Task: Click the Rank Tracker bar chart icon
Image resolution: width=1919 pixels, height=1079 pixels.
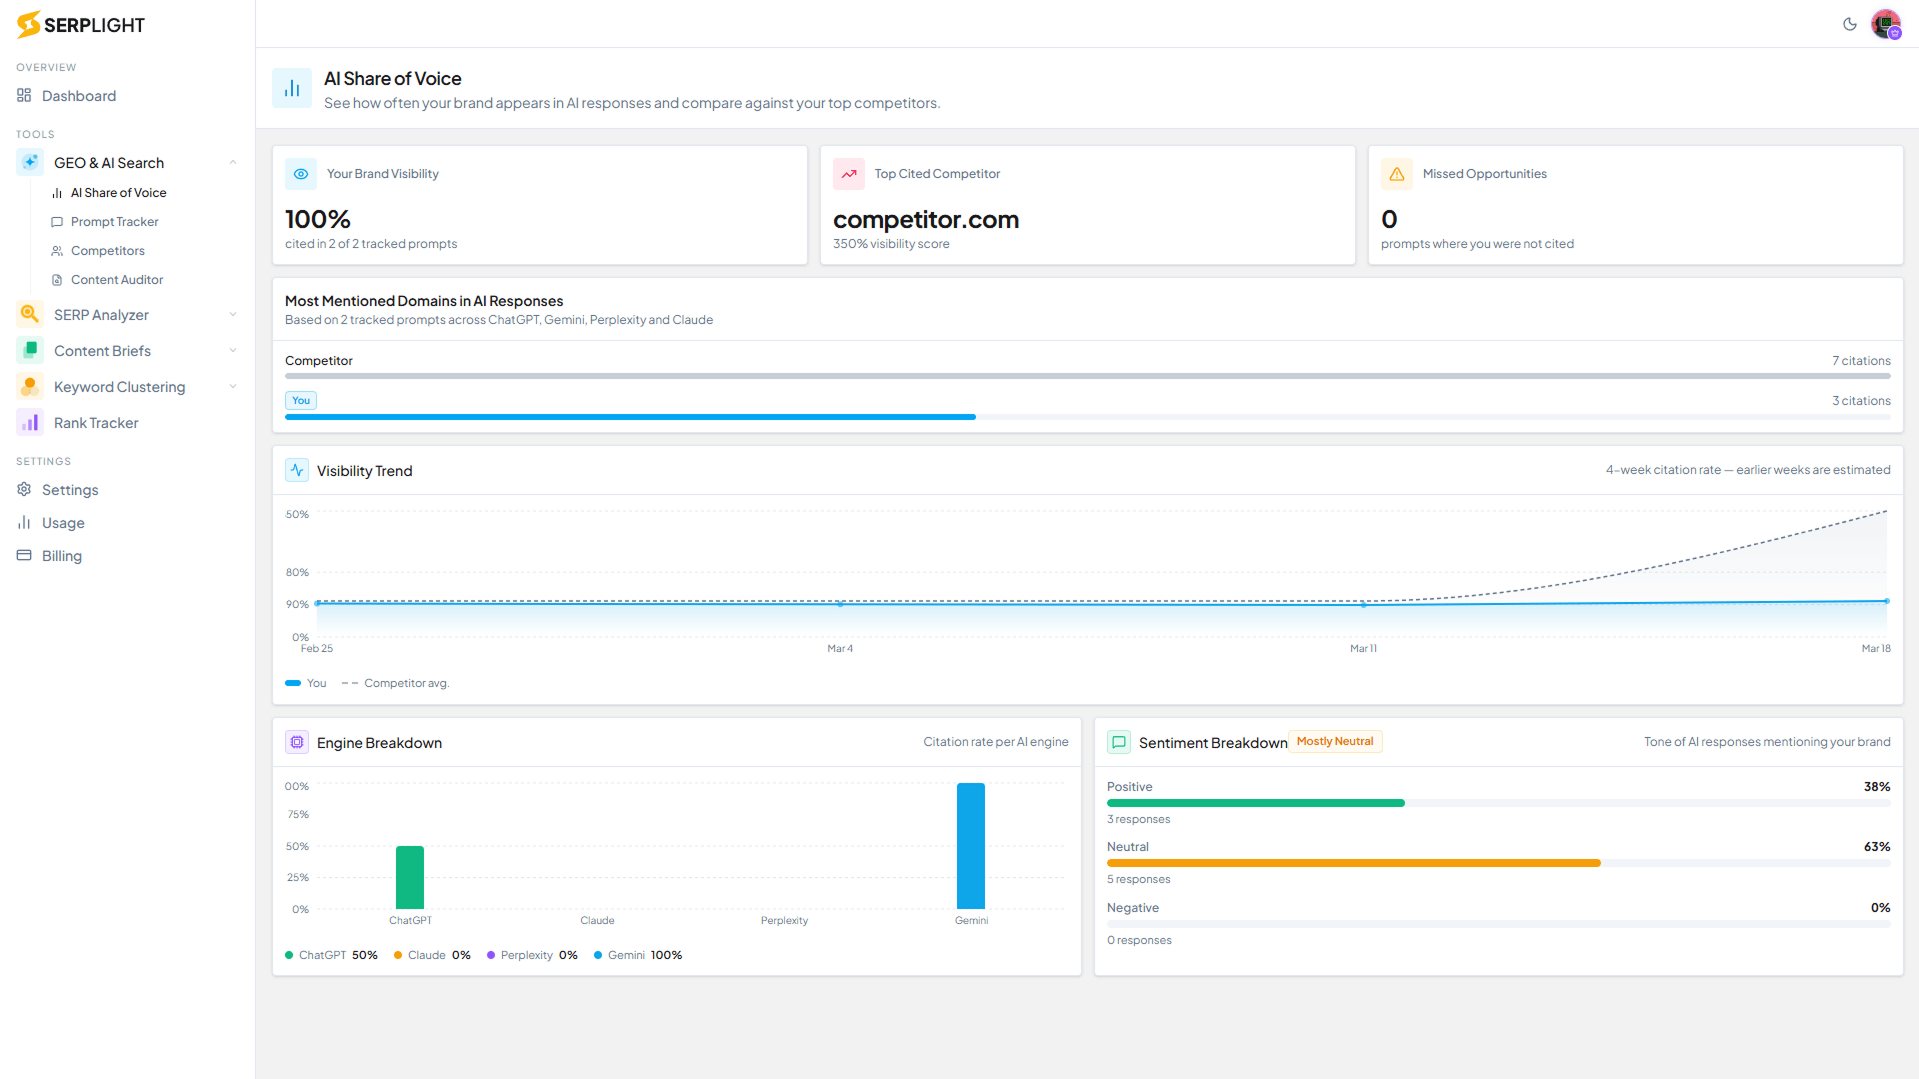Action: click(x=30, y=423)
